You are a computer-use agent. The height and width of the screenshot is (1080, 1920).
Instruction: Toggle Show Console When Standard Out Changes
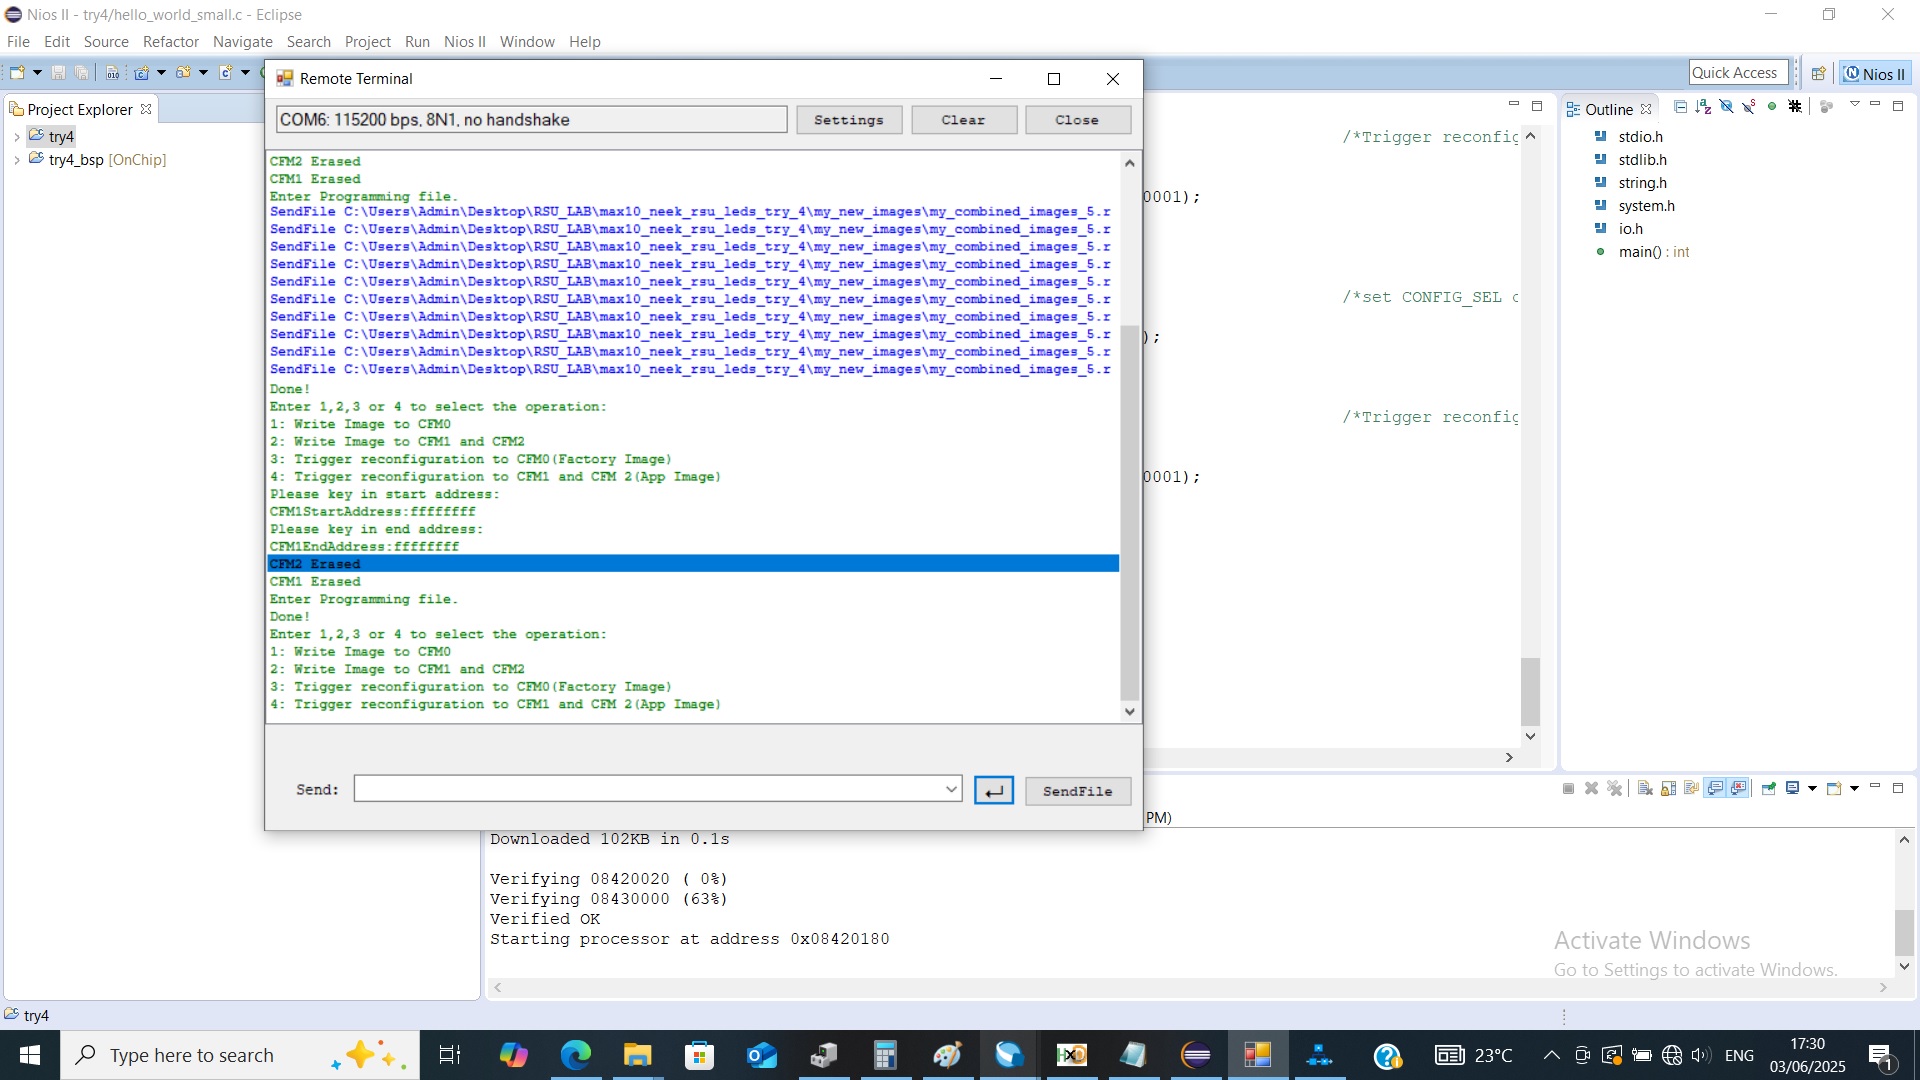[1715, 789]
